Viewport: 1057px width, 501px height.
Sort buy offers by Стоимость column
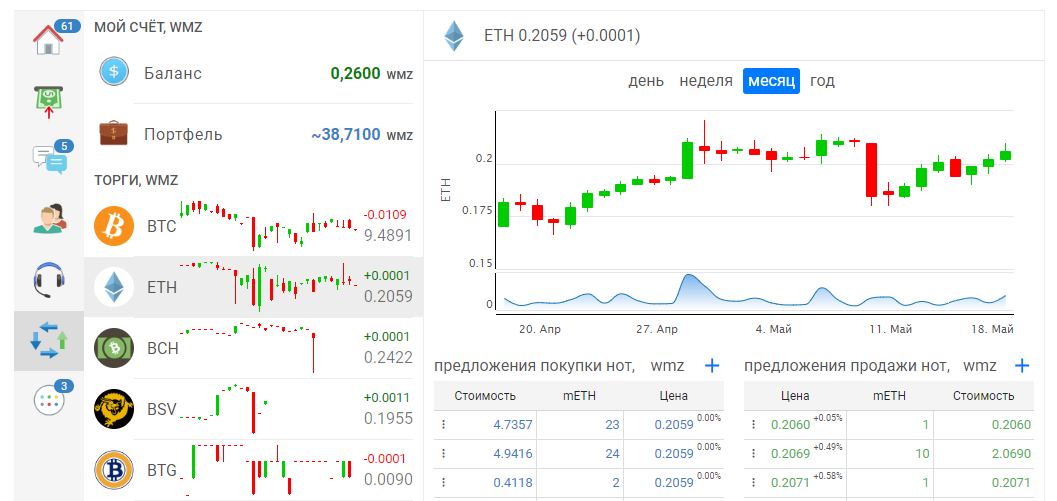(485, 396)
